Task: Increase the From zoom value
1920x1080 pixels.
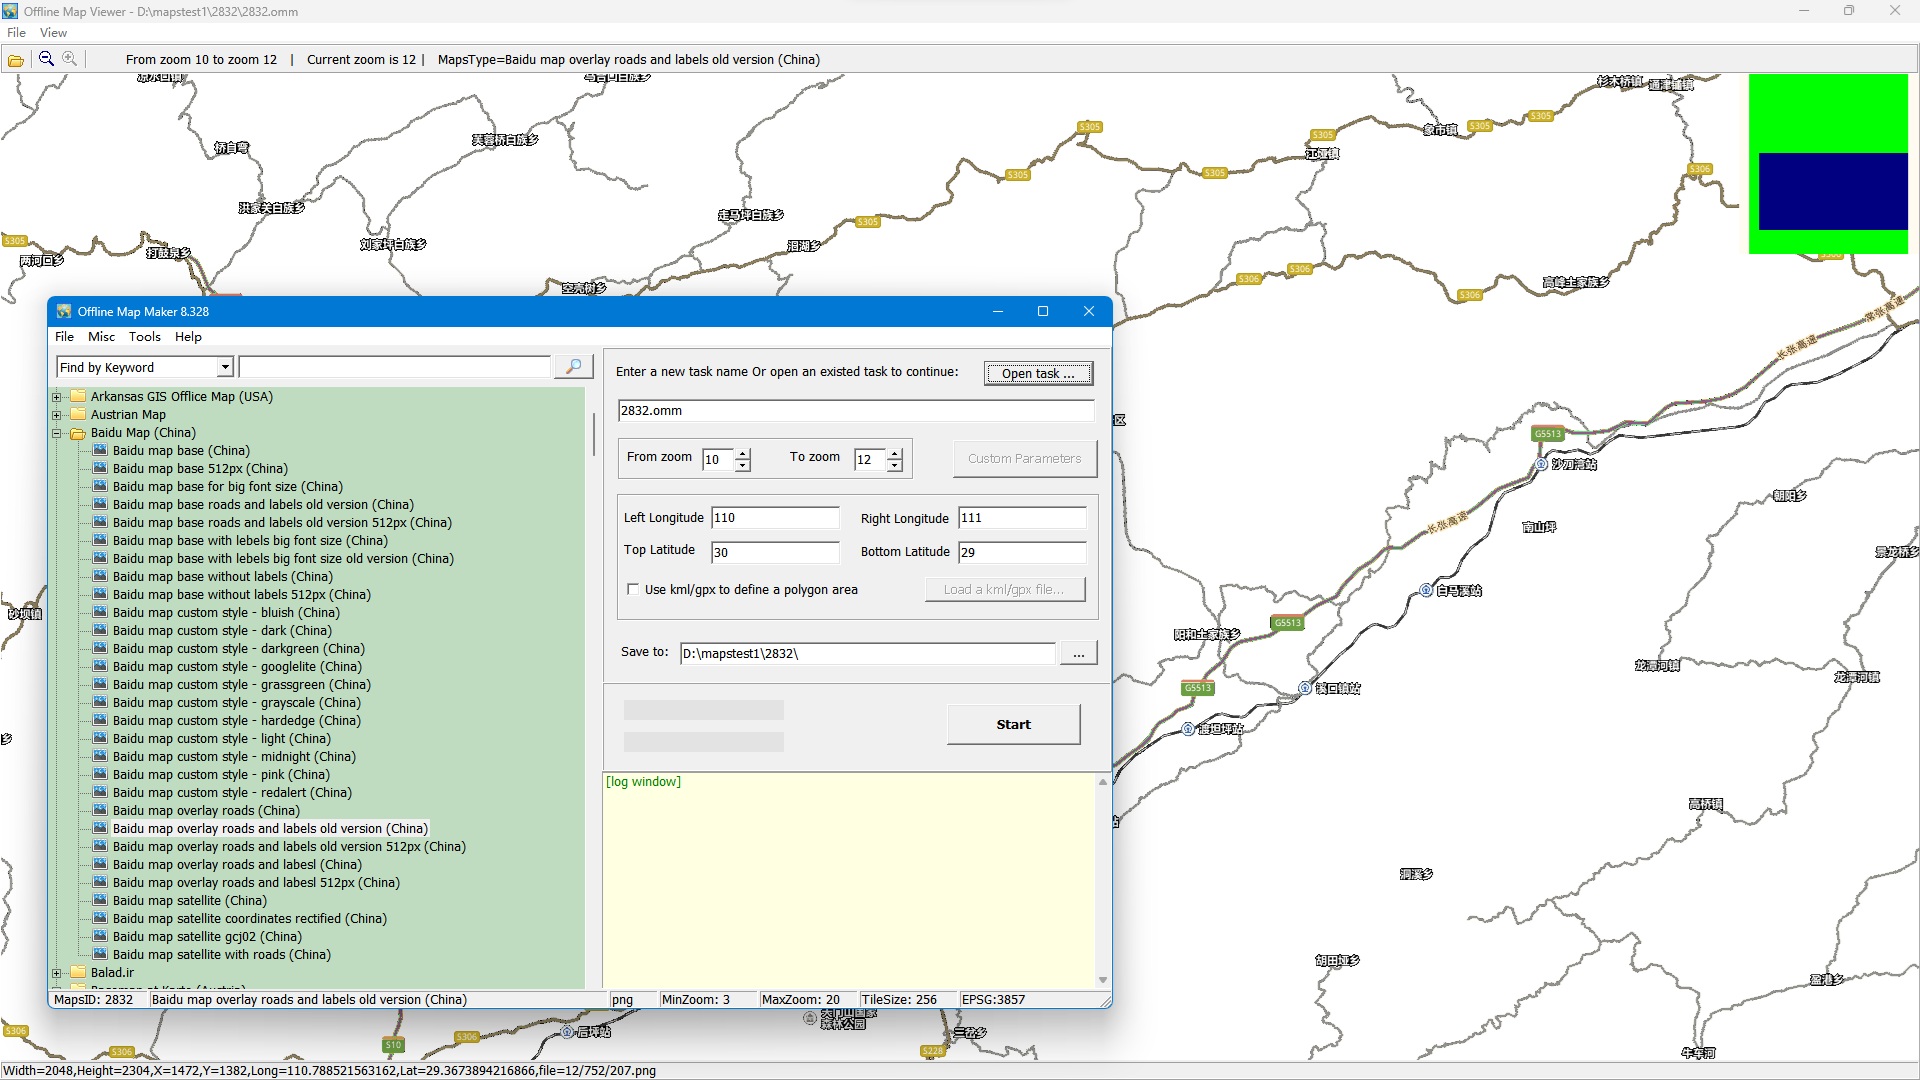Action: click(743, 454)
